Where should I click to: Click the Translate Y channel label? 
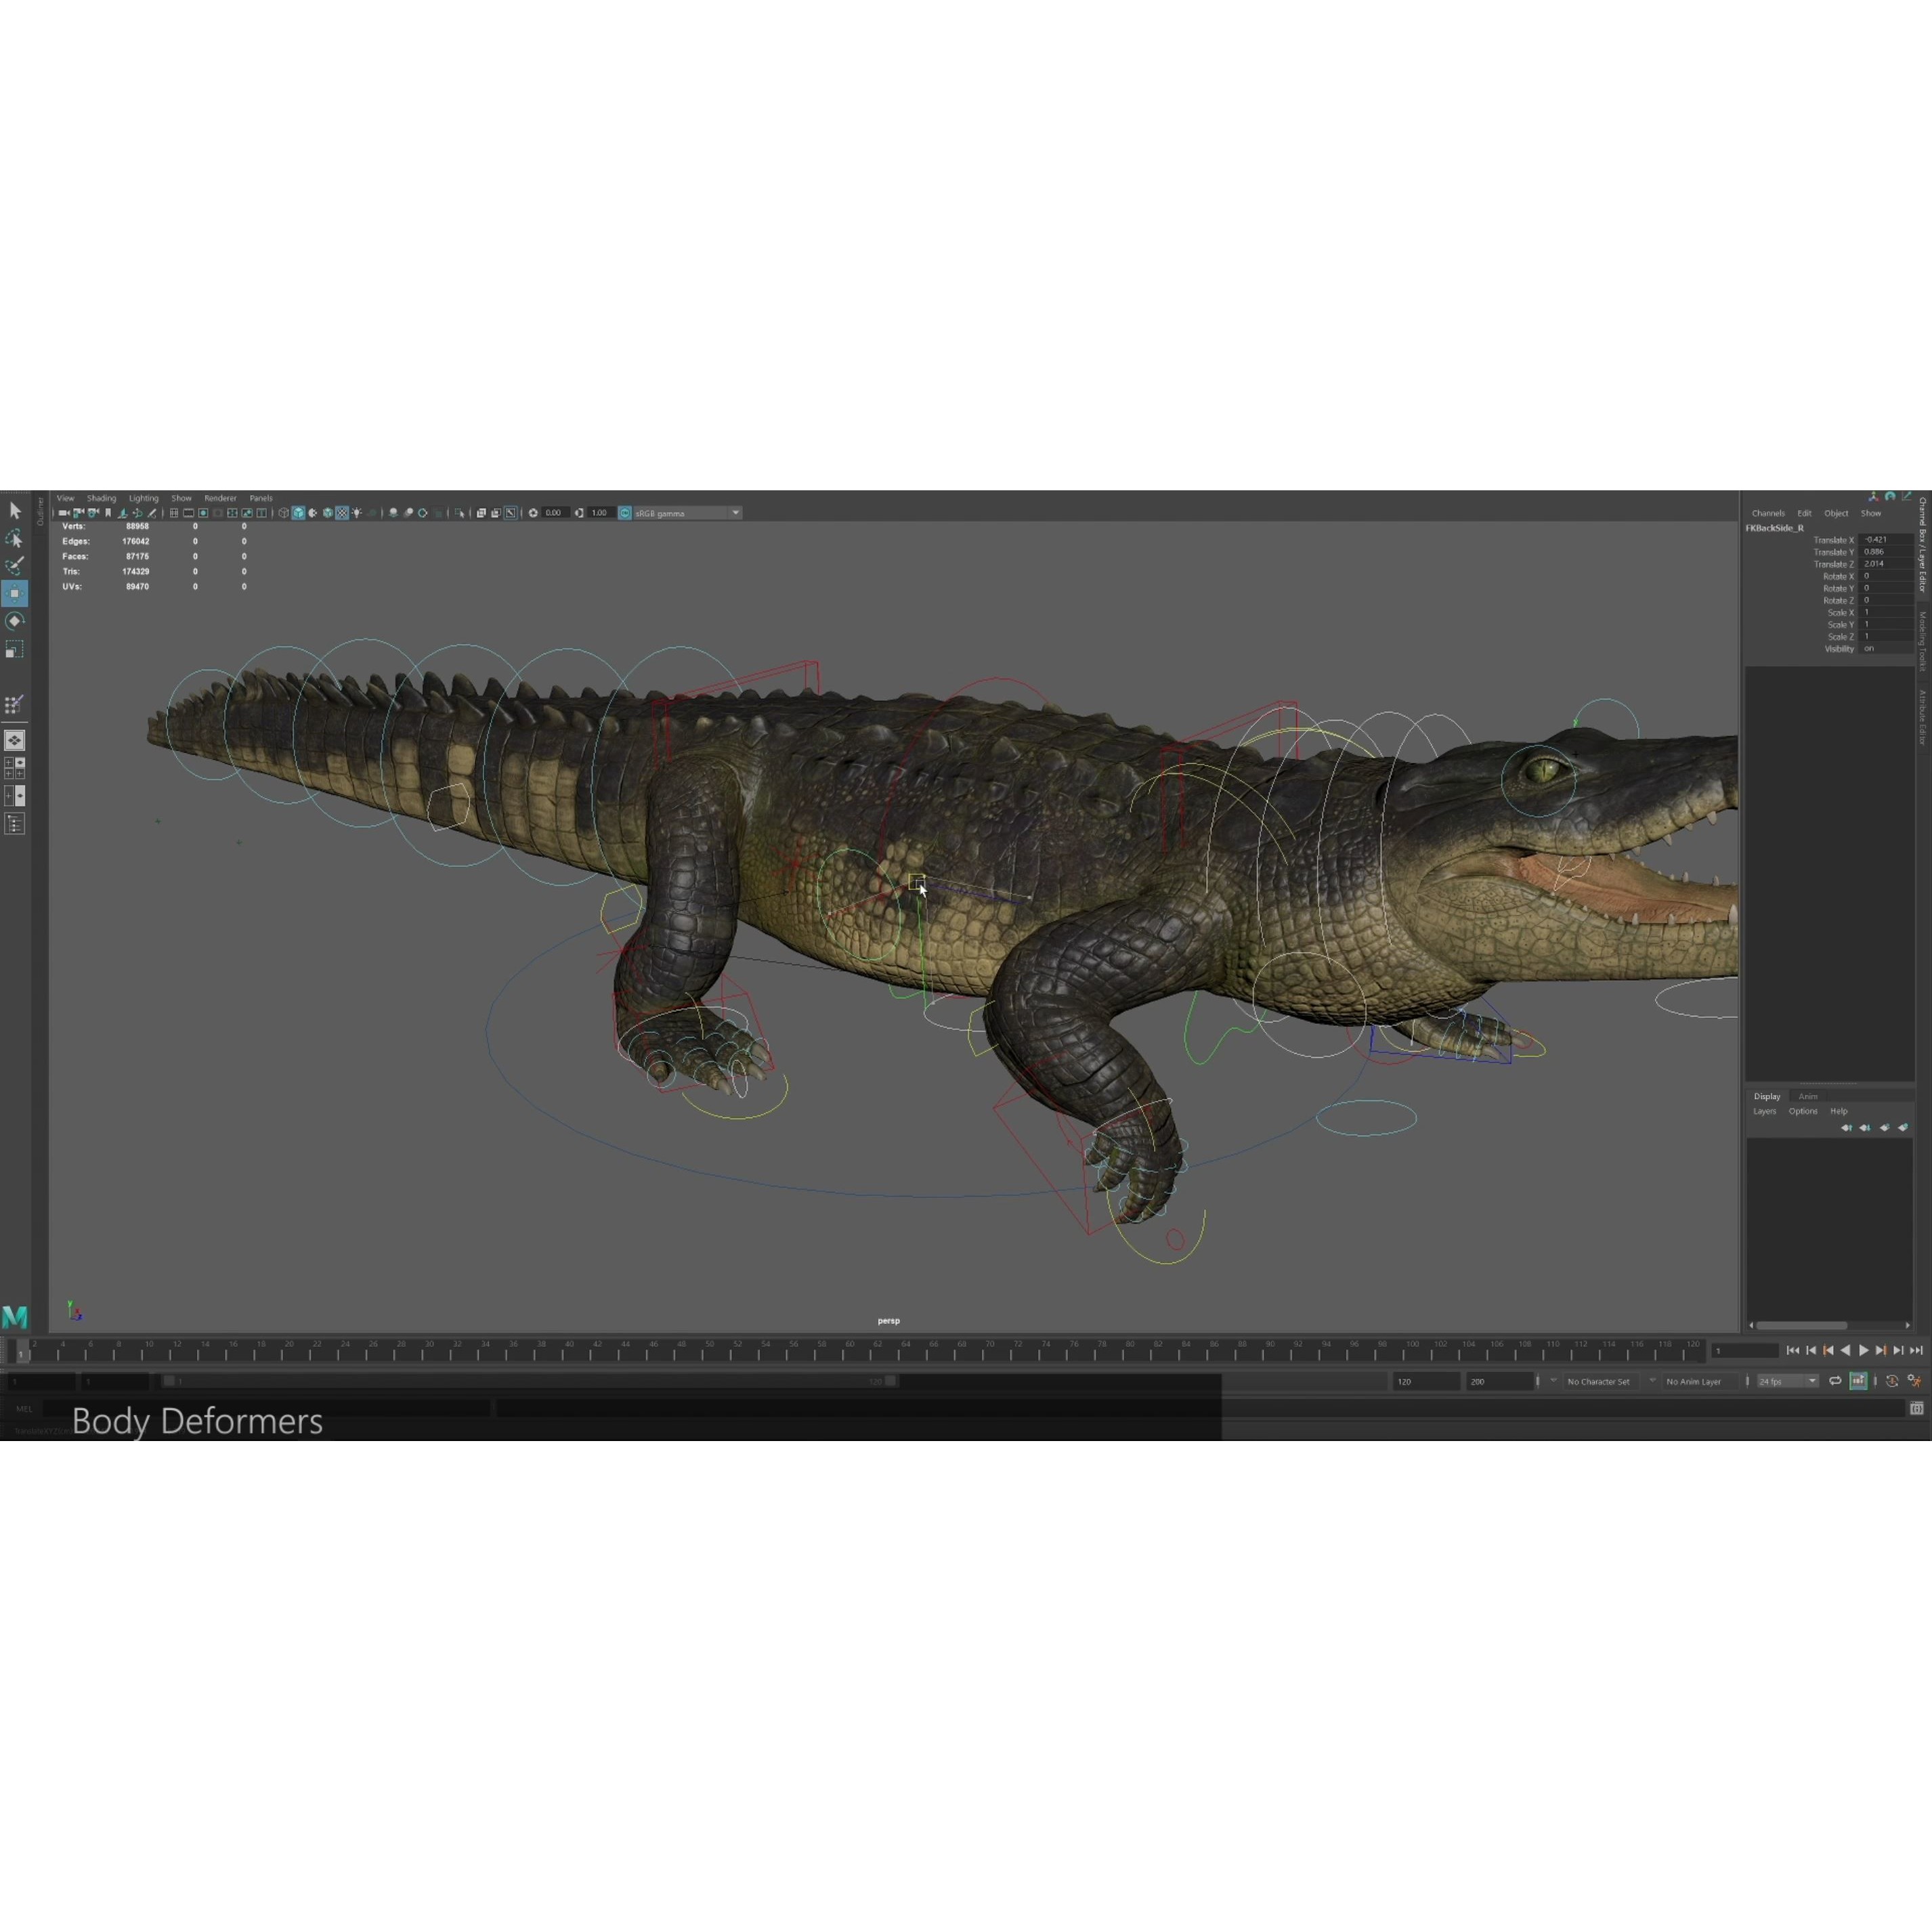[1834, 552]
